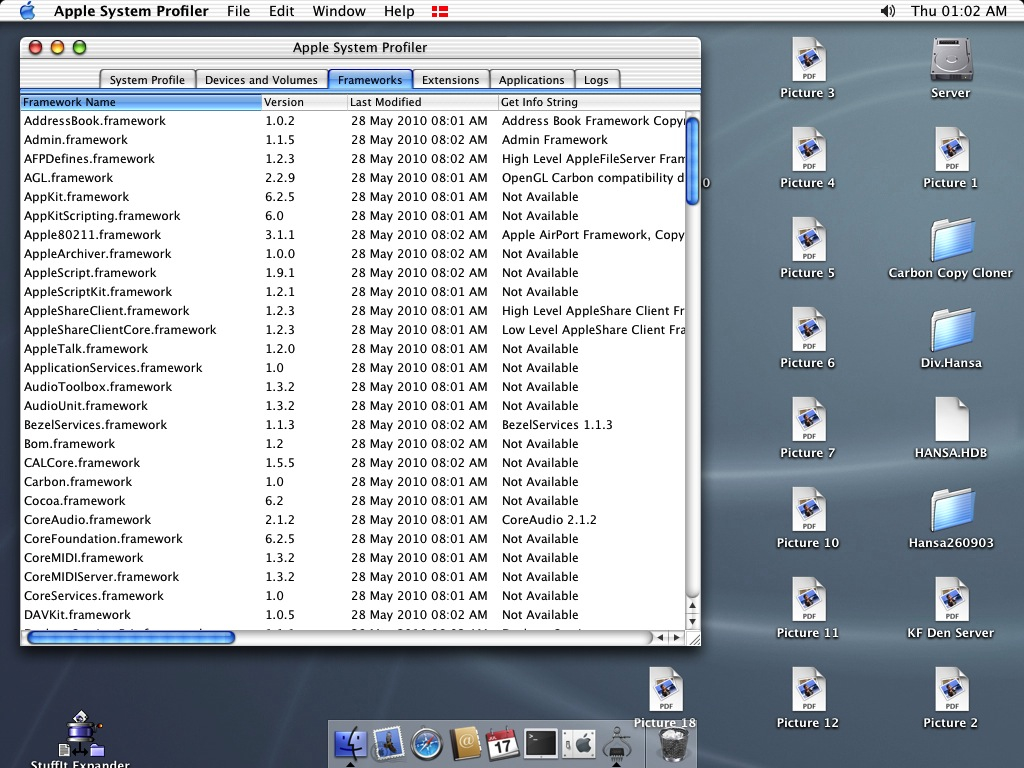
Task: Click the volume speaker icon in menu bar
Action: pos(888,11)
